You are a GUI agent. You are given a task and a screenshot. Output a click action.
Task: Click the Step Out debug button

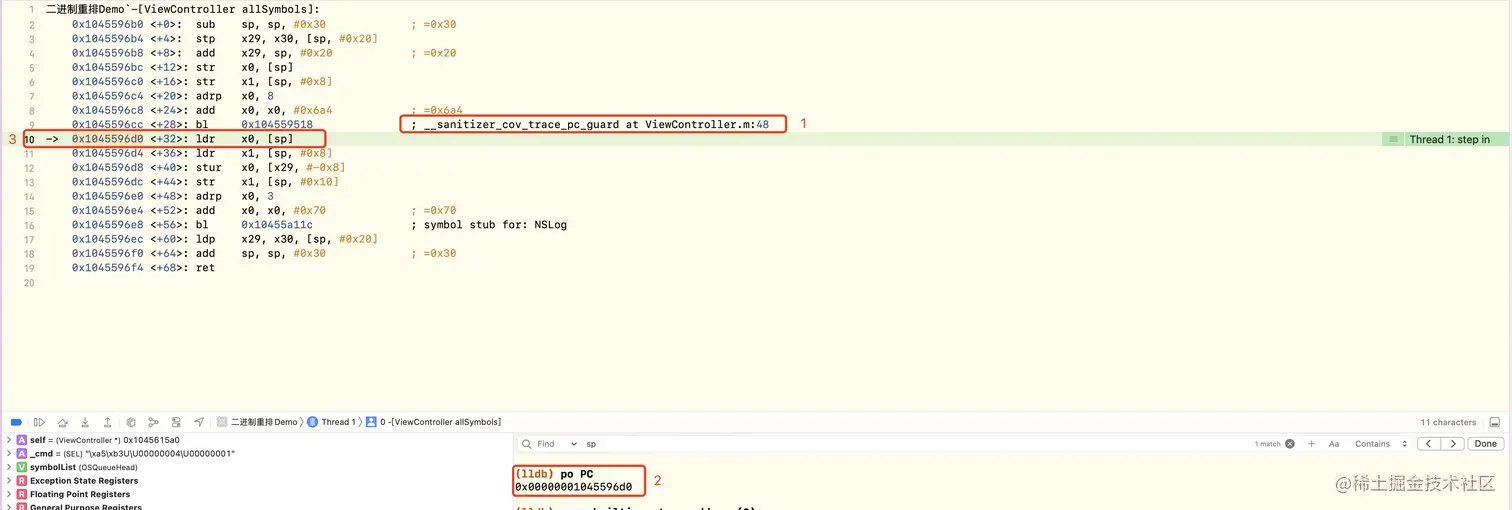pos(107,422)
